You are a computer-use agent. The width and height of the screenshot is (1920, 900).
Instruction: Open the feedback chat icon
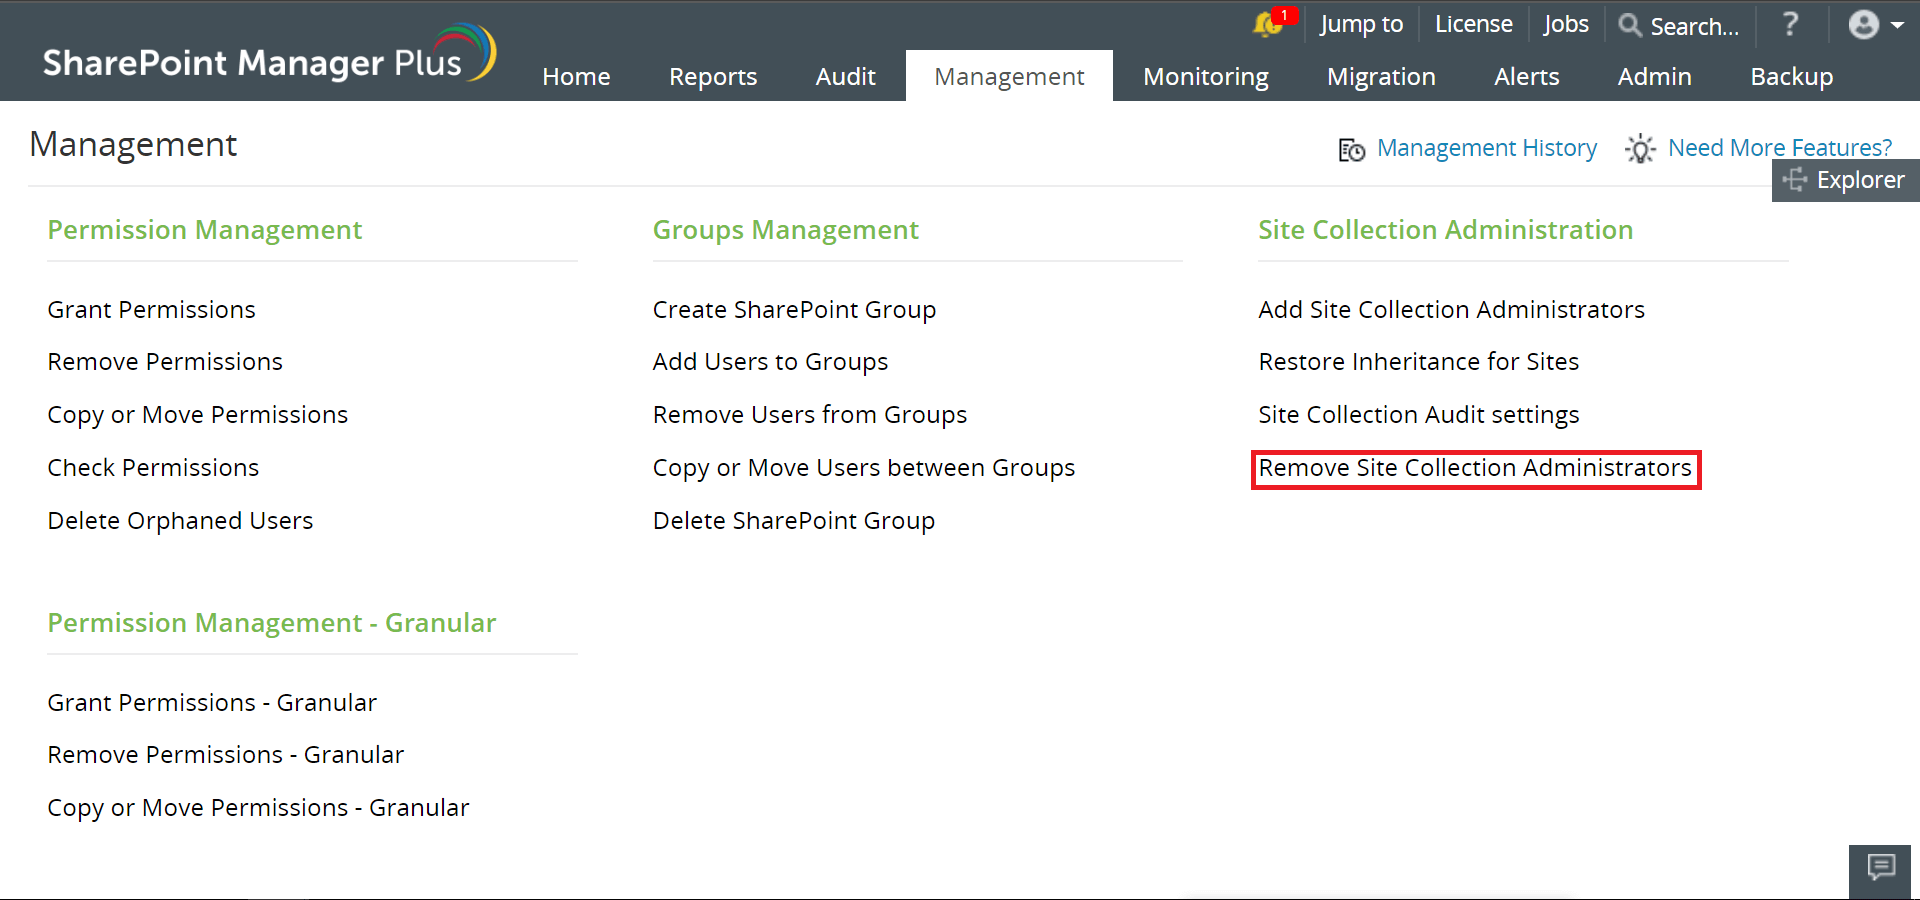point(1880,868)
